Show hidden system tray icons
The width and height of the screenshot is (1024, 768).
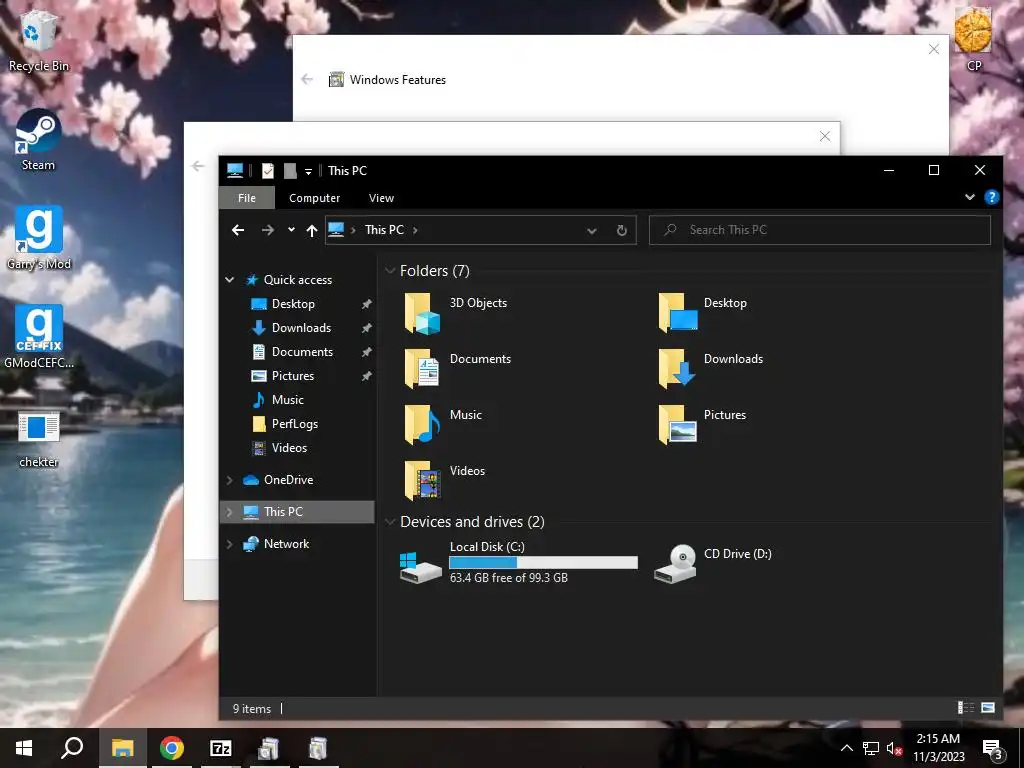click(846, 748)
